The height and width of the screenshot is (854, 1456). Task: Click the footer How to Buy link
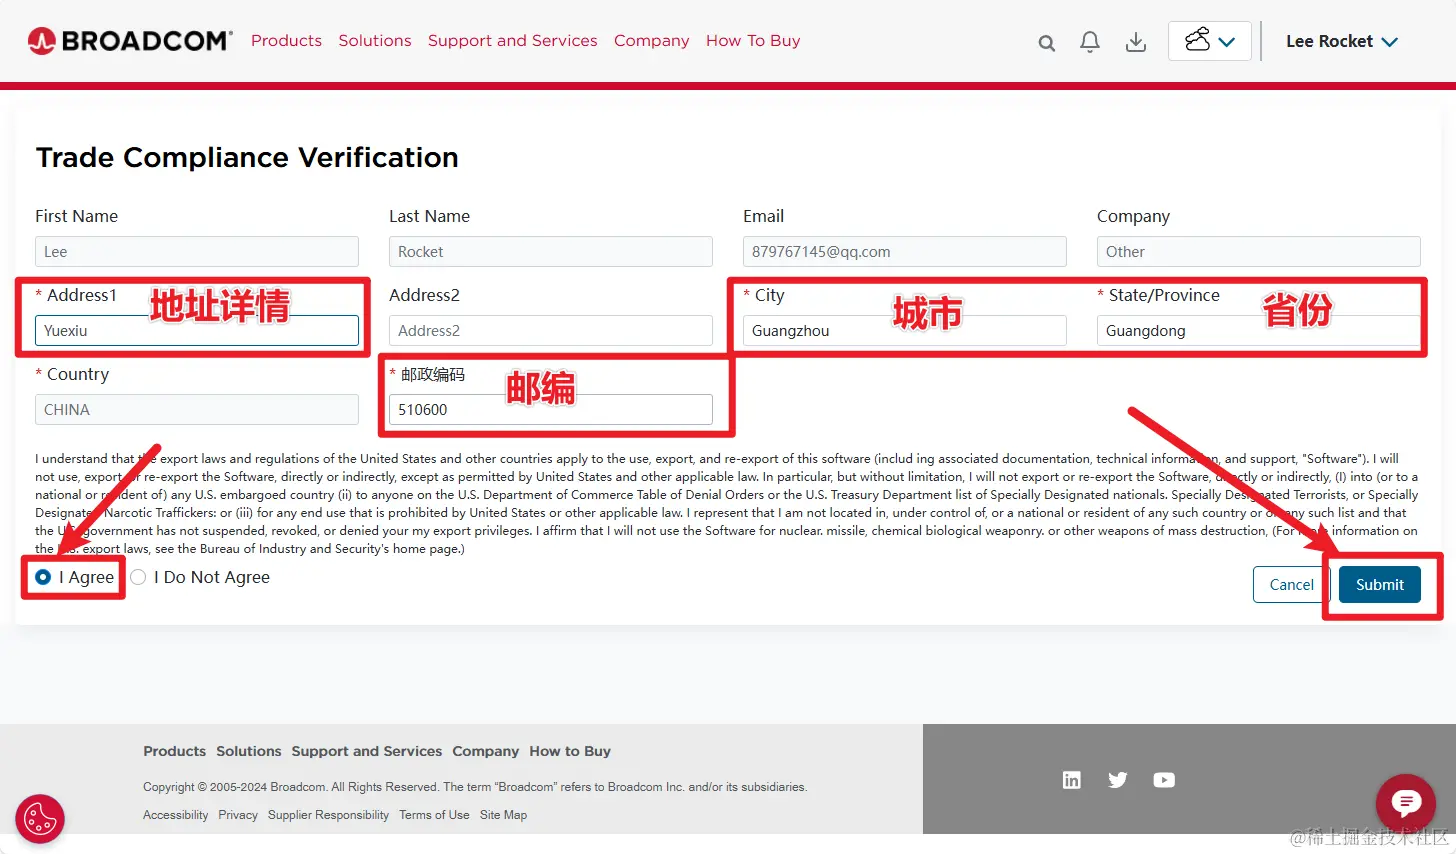pyautogui.click(x=570, y=751)
